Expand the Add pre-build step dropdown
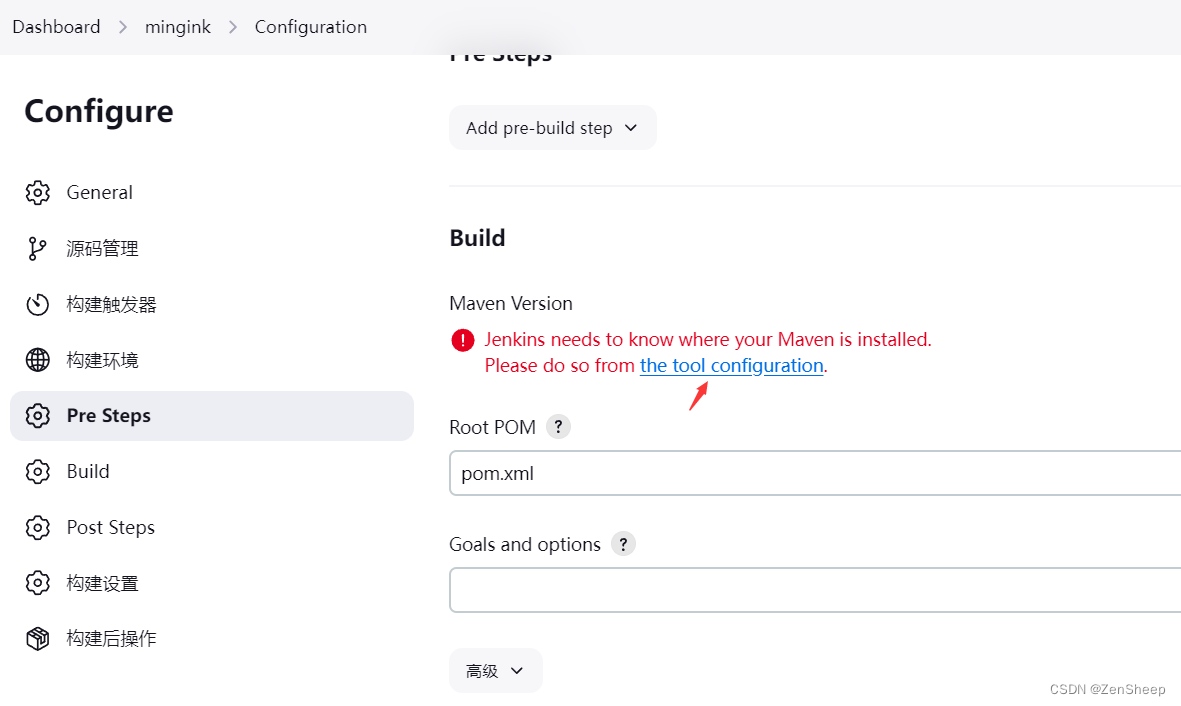Image resolution: width=1181 pixels, height=706 pixels. coord(552,128)
